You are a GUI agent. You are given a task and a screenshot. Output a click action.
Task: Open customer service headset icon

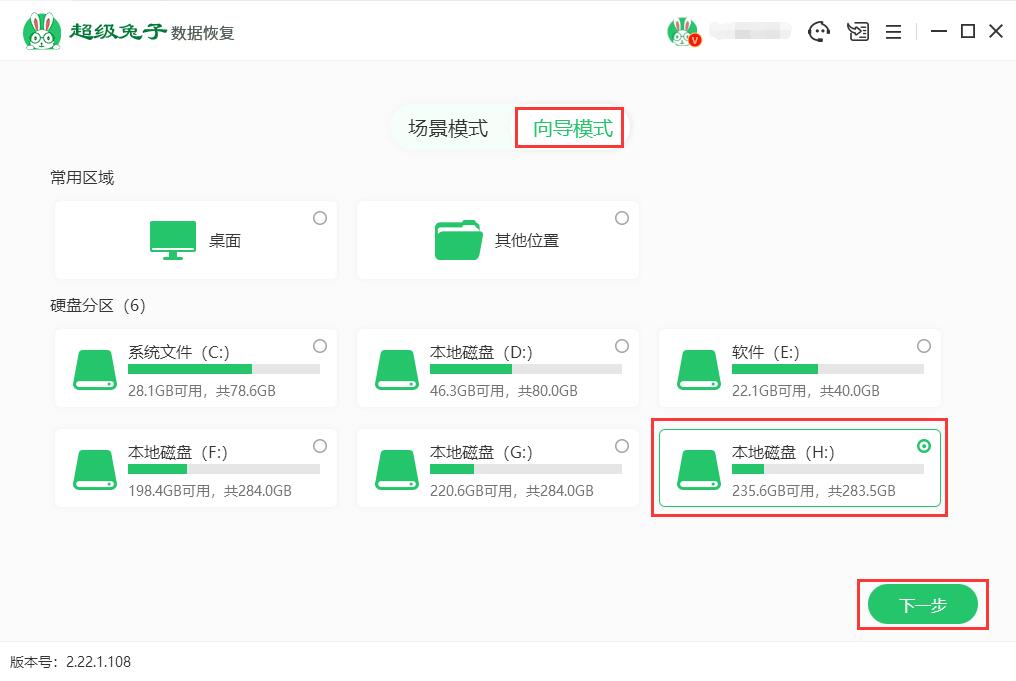(819, 32)
